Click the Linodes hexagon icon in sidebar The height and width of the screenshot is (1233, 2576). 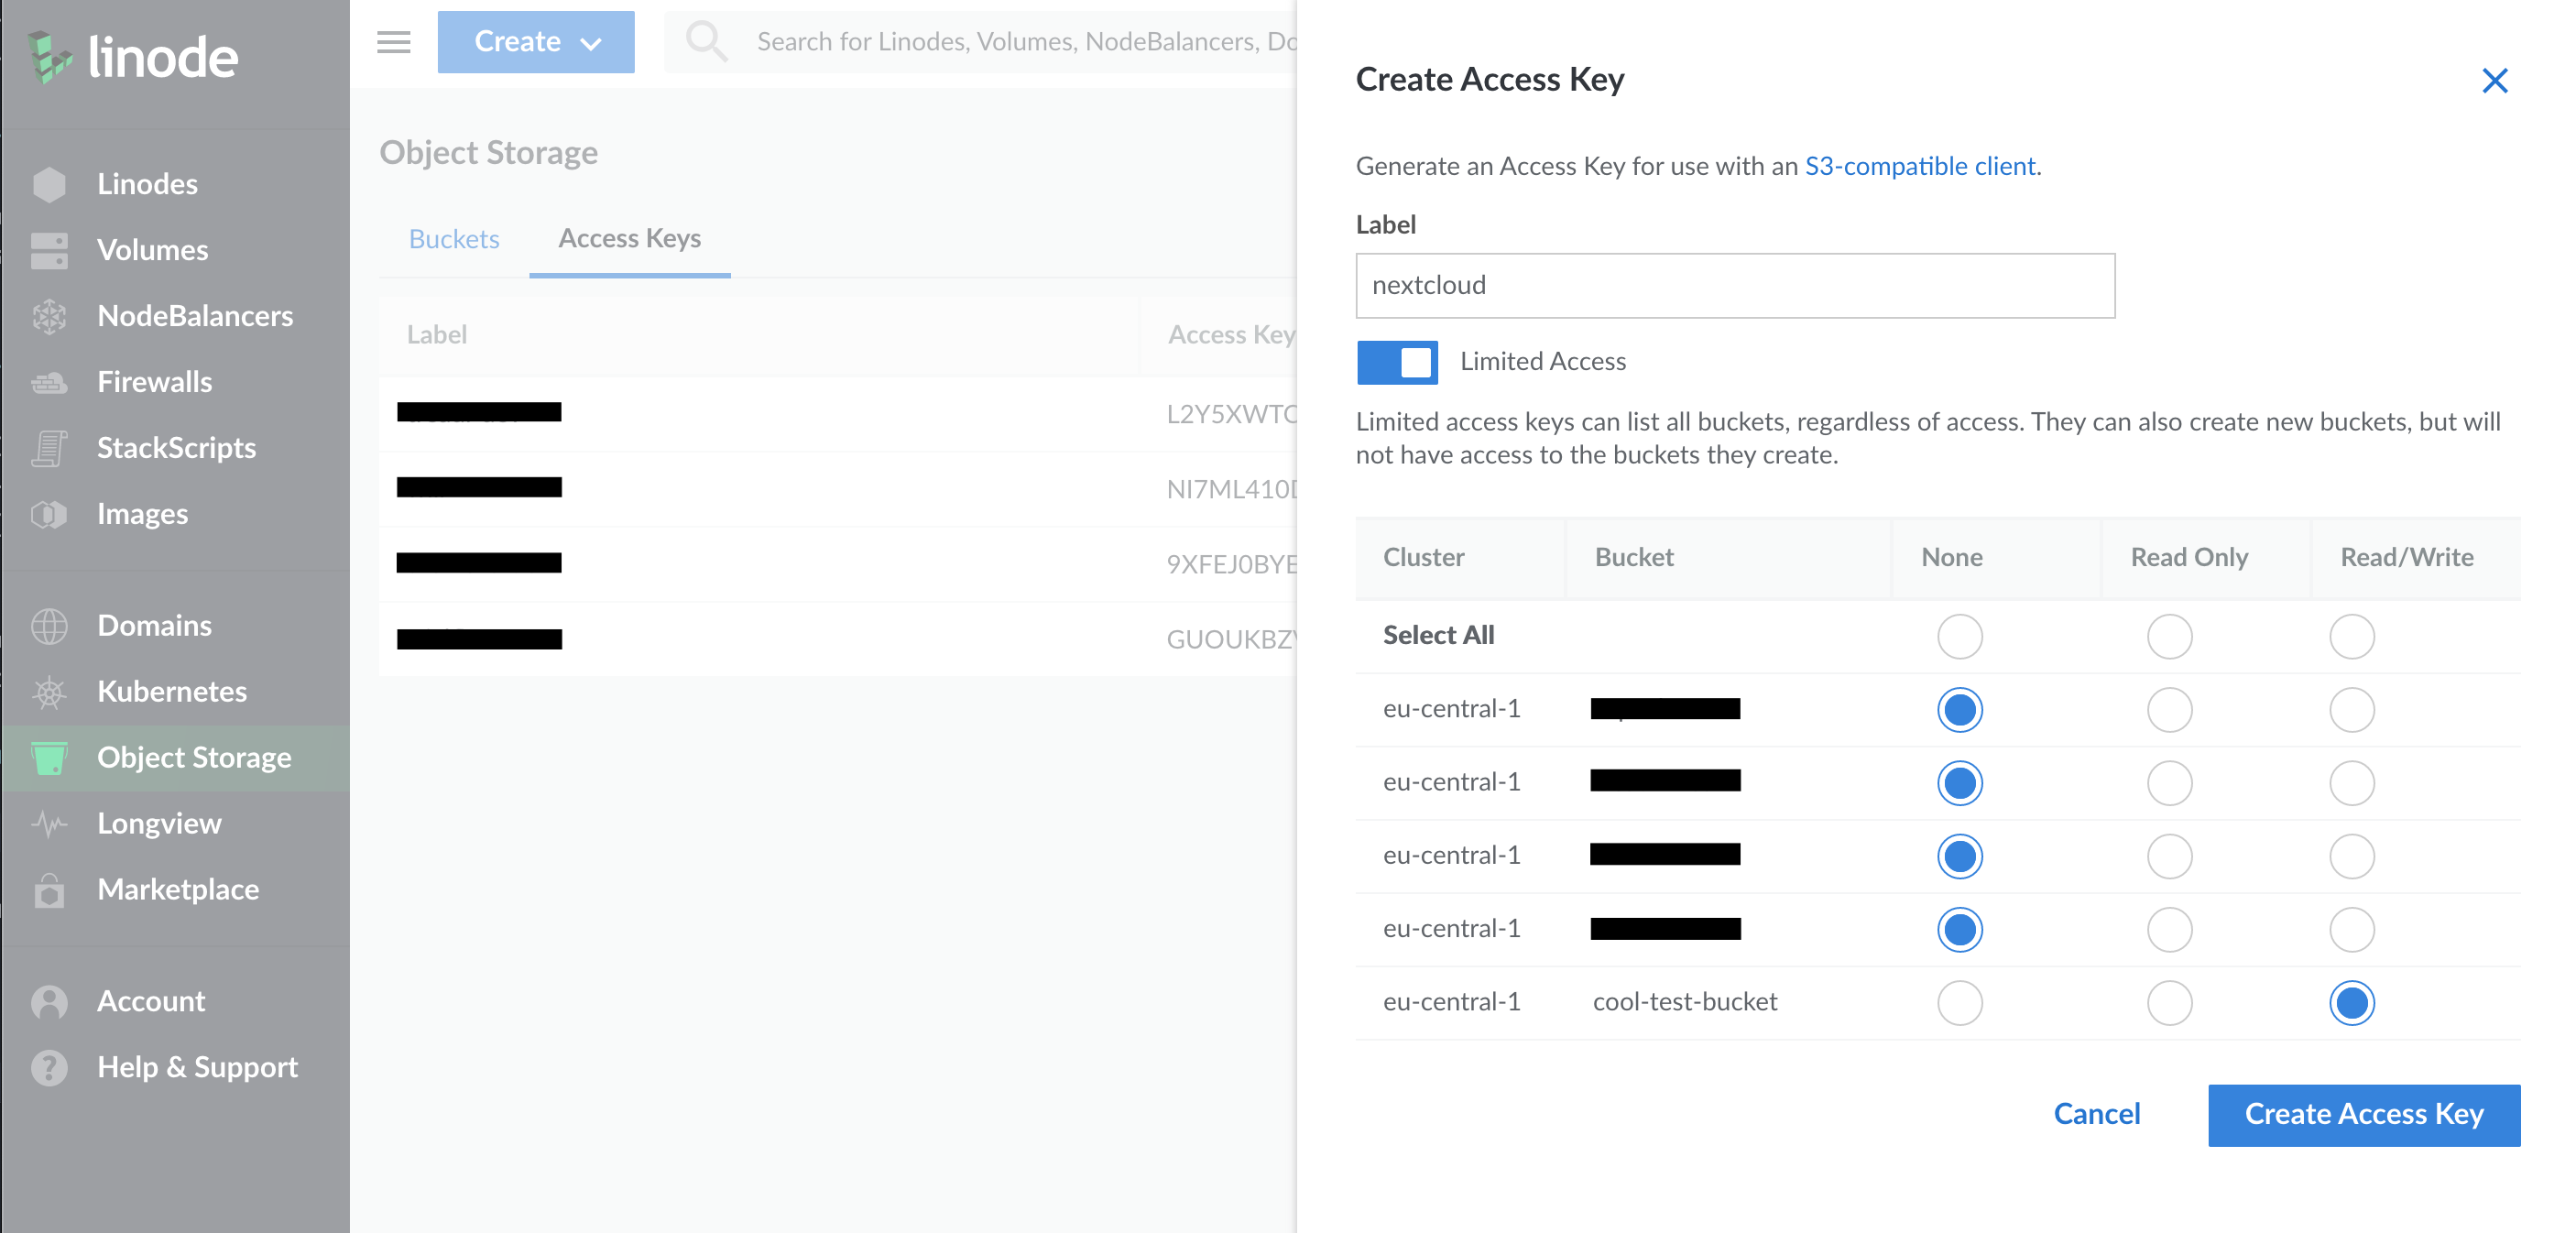[x=49, y=184]
